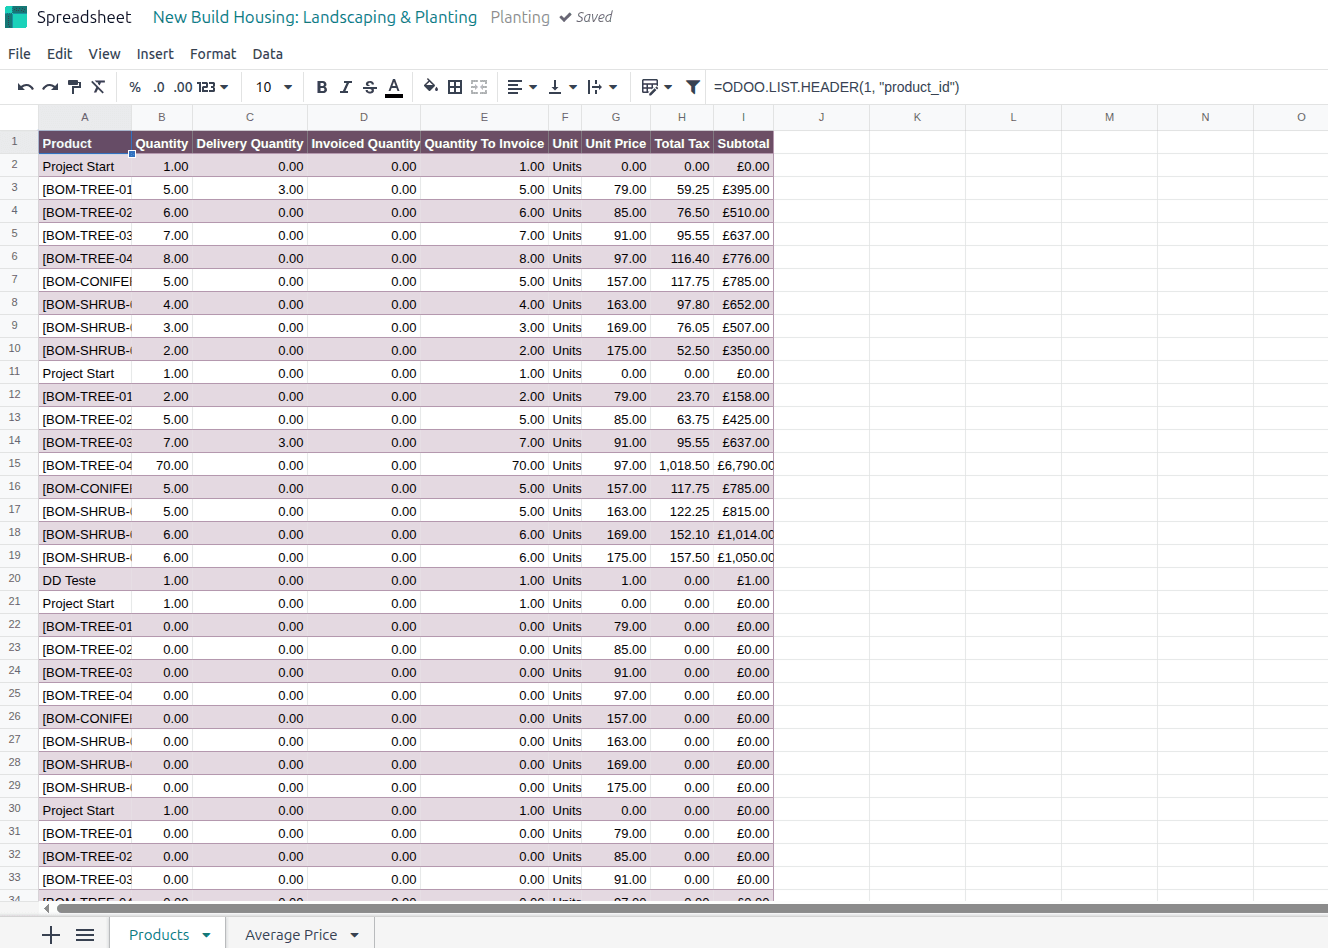Select the 70.00 quantity cell in row 15

tap(162, 465)
